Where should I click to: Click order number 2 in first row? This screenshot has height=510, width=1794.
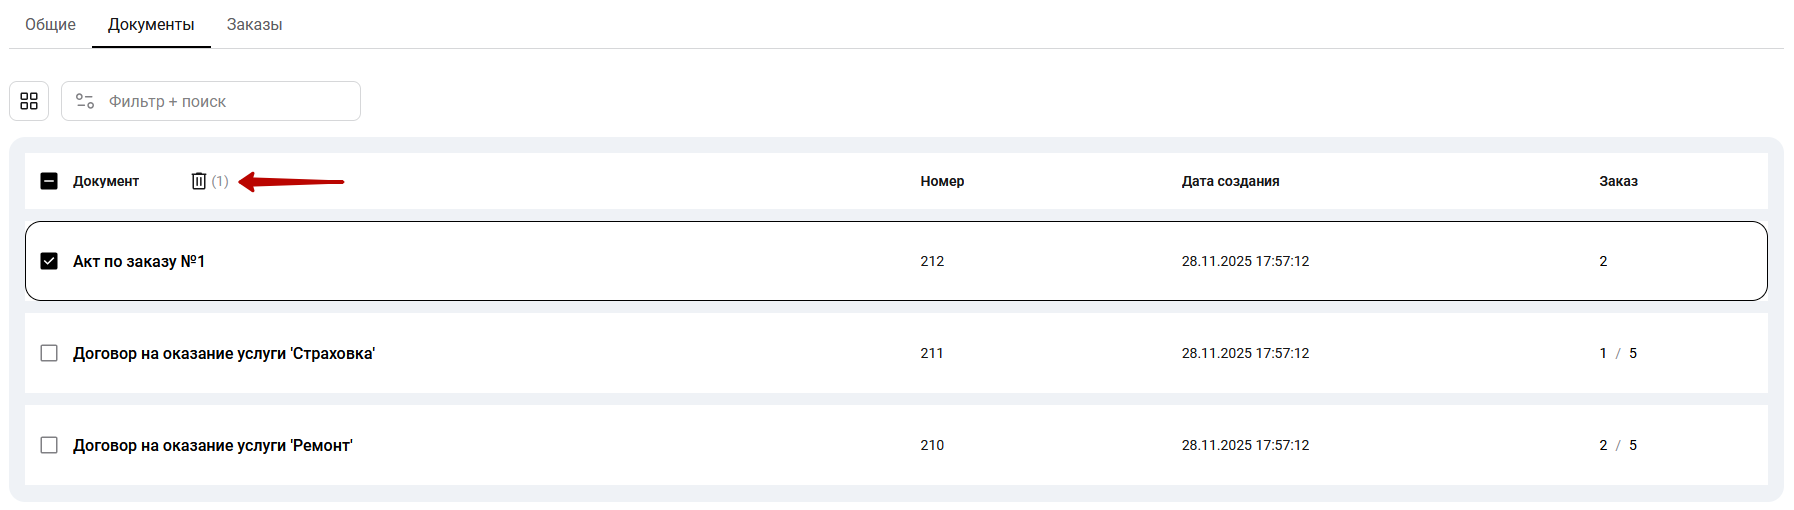coord(1603,261)
